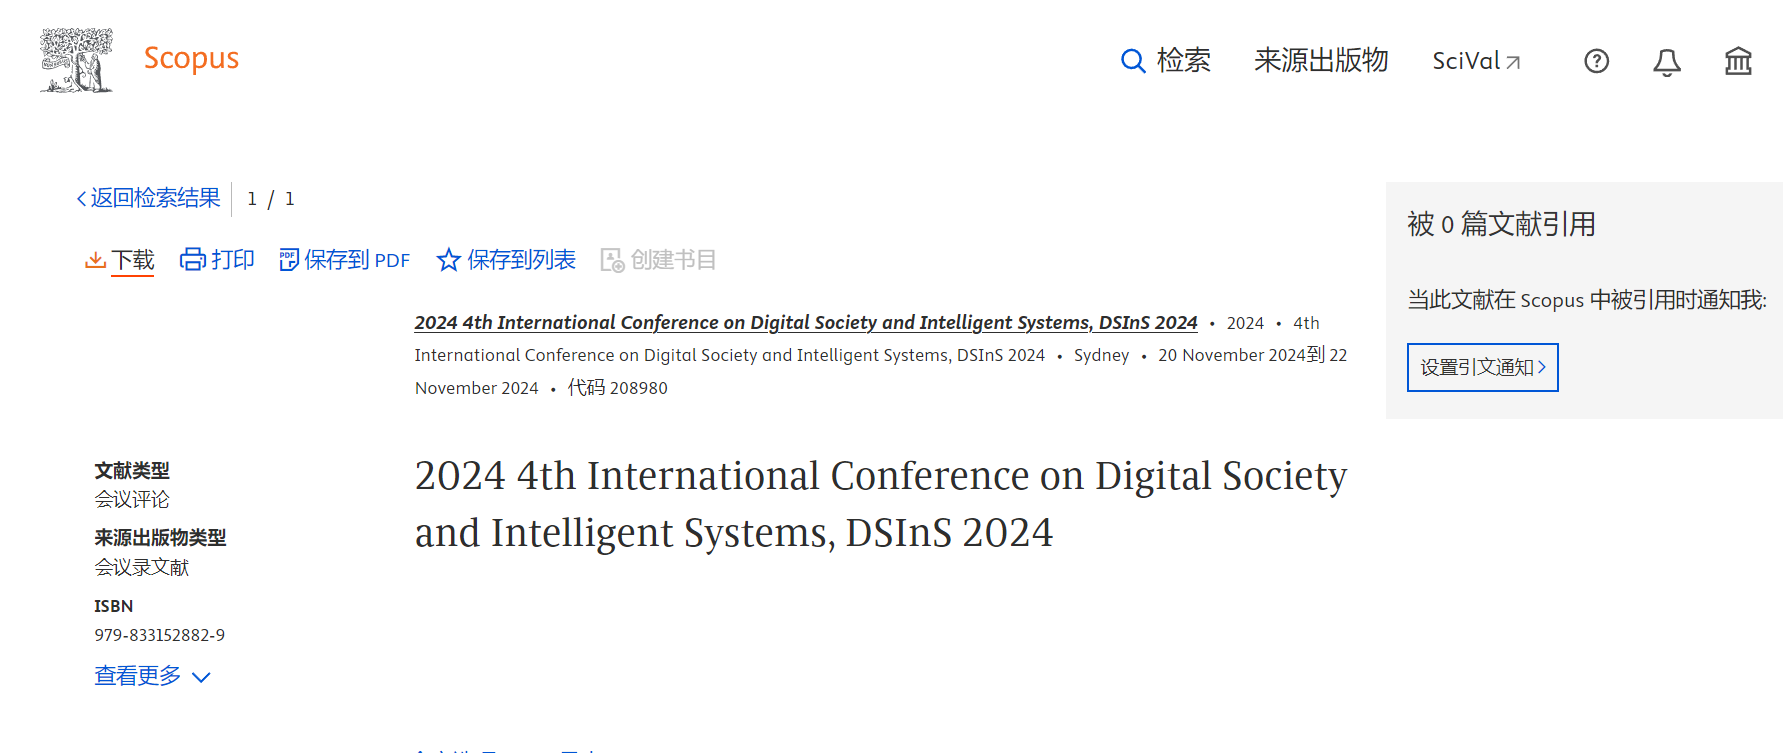The width and height of the screenshot is (1783, 753).
Task: Open the 来源出版物 menu item
Action: (1320, 61)
